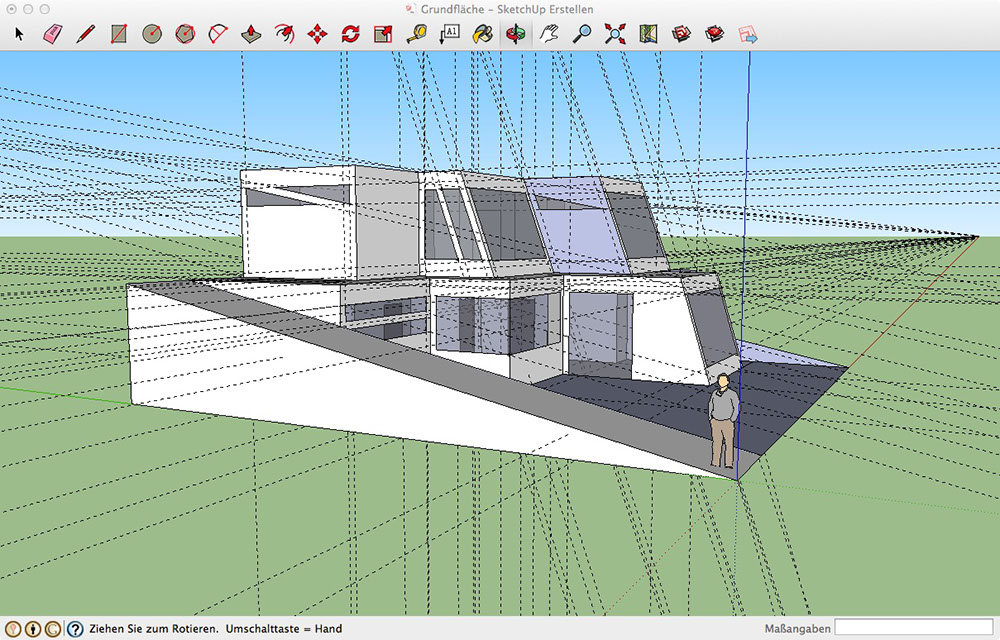Pick the pink Eraser tool
Image resolution: width=1000 pixels, height=640 pixels.
click(x=52, y=34)
